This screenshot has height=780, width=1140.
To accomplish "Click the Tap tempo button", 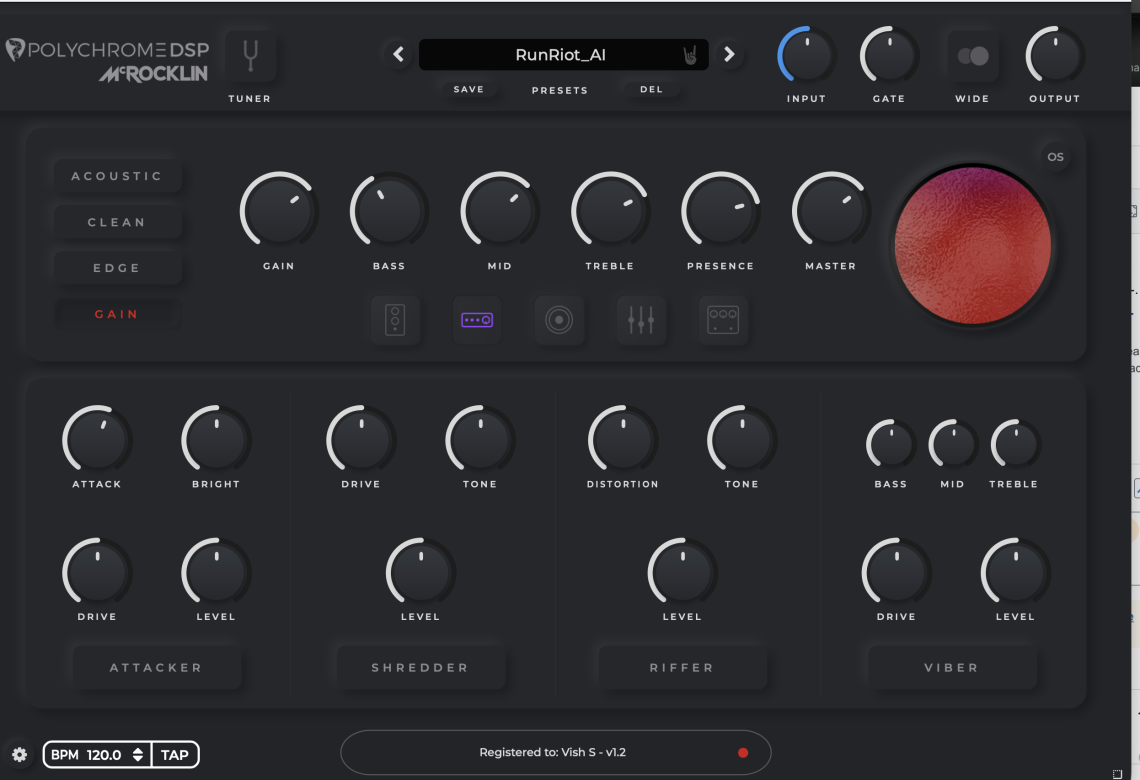I will (x=174, y=755).
